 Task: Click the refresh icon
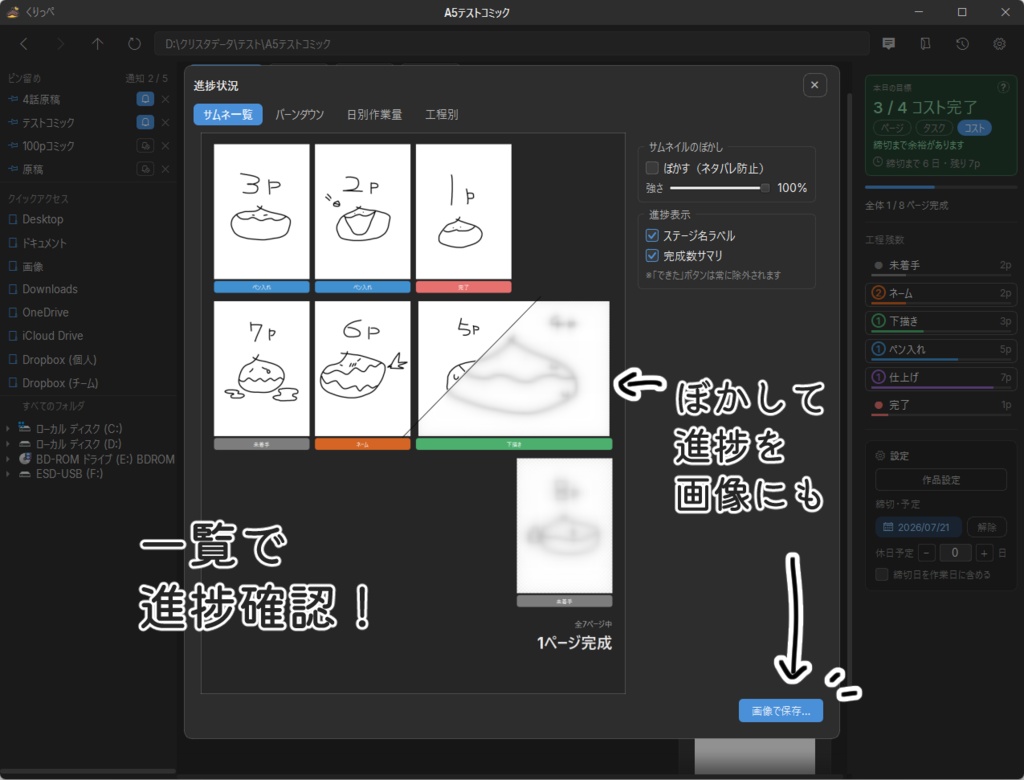(x=134, y=44)
